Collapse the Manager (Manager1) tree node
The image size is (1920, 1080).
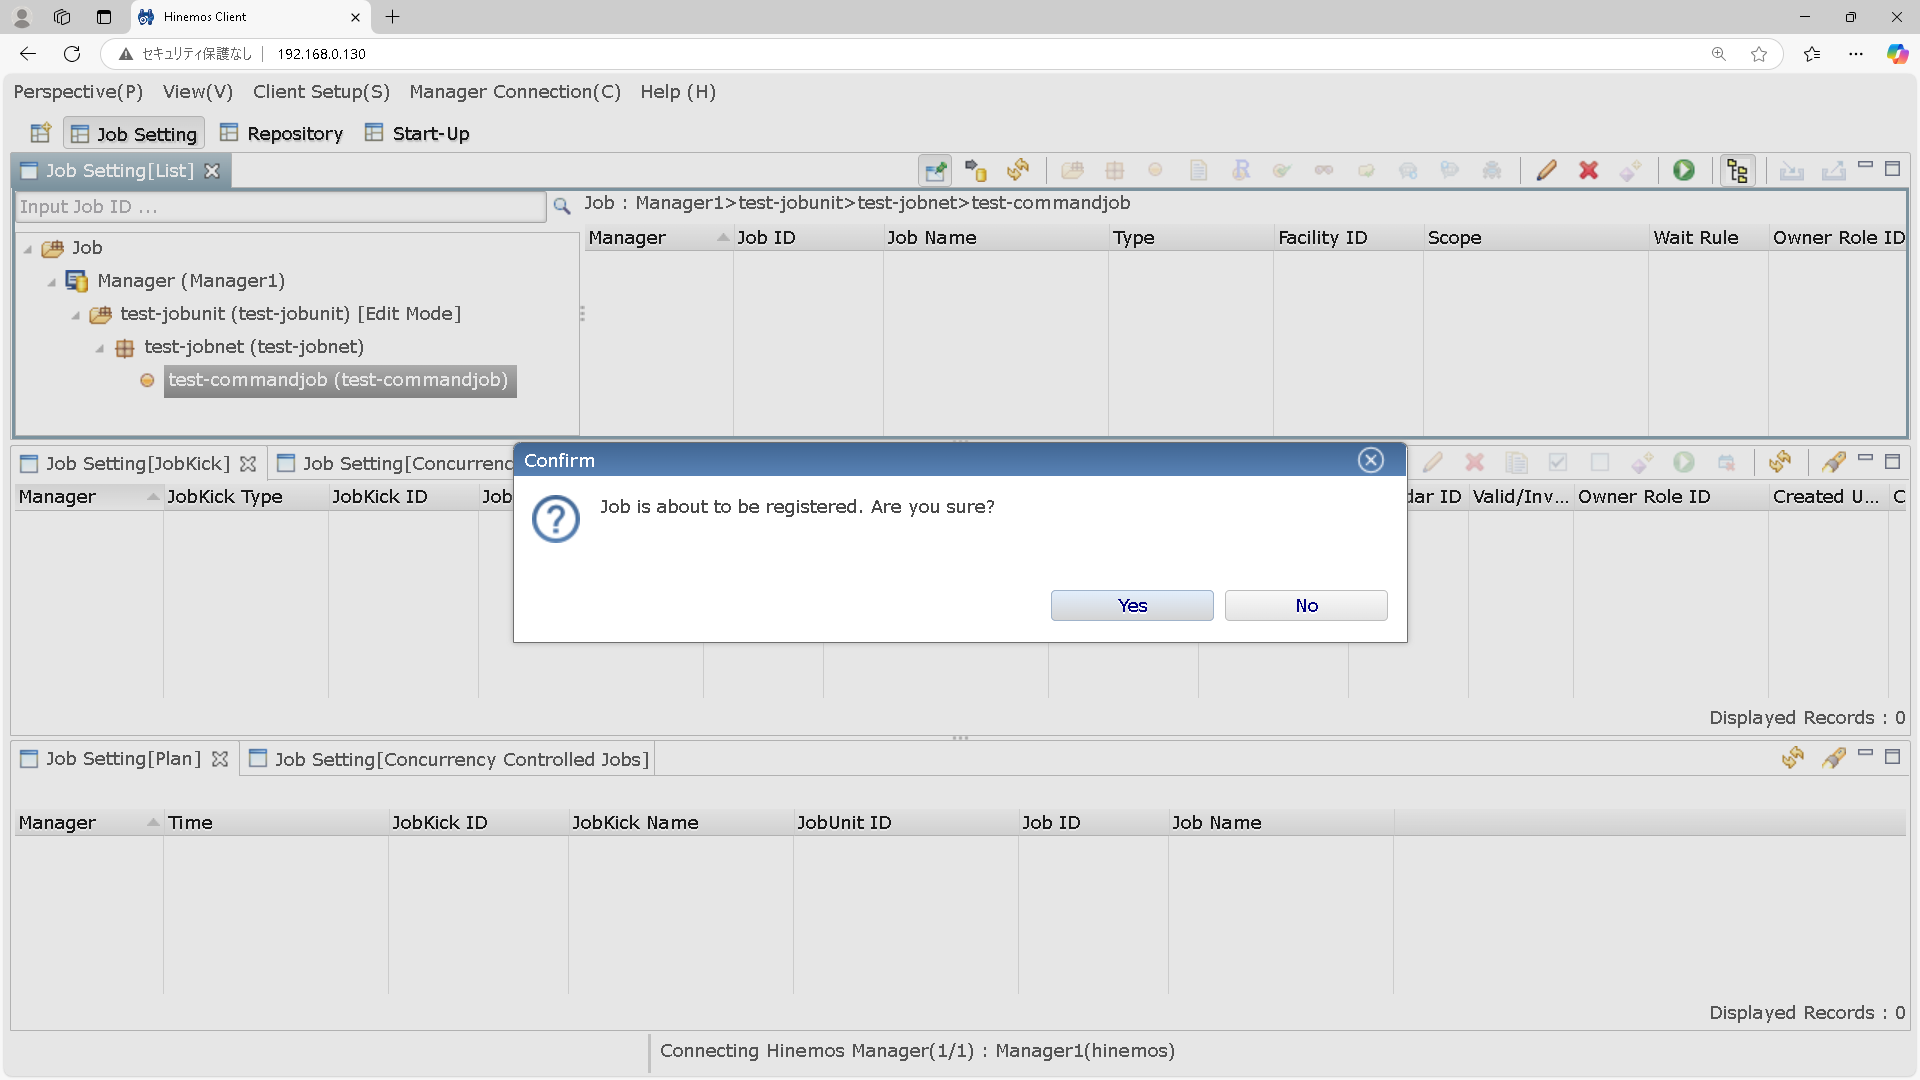(52, 282)
